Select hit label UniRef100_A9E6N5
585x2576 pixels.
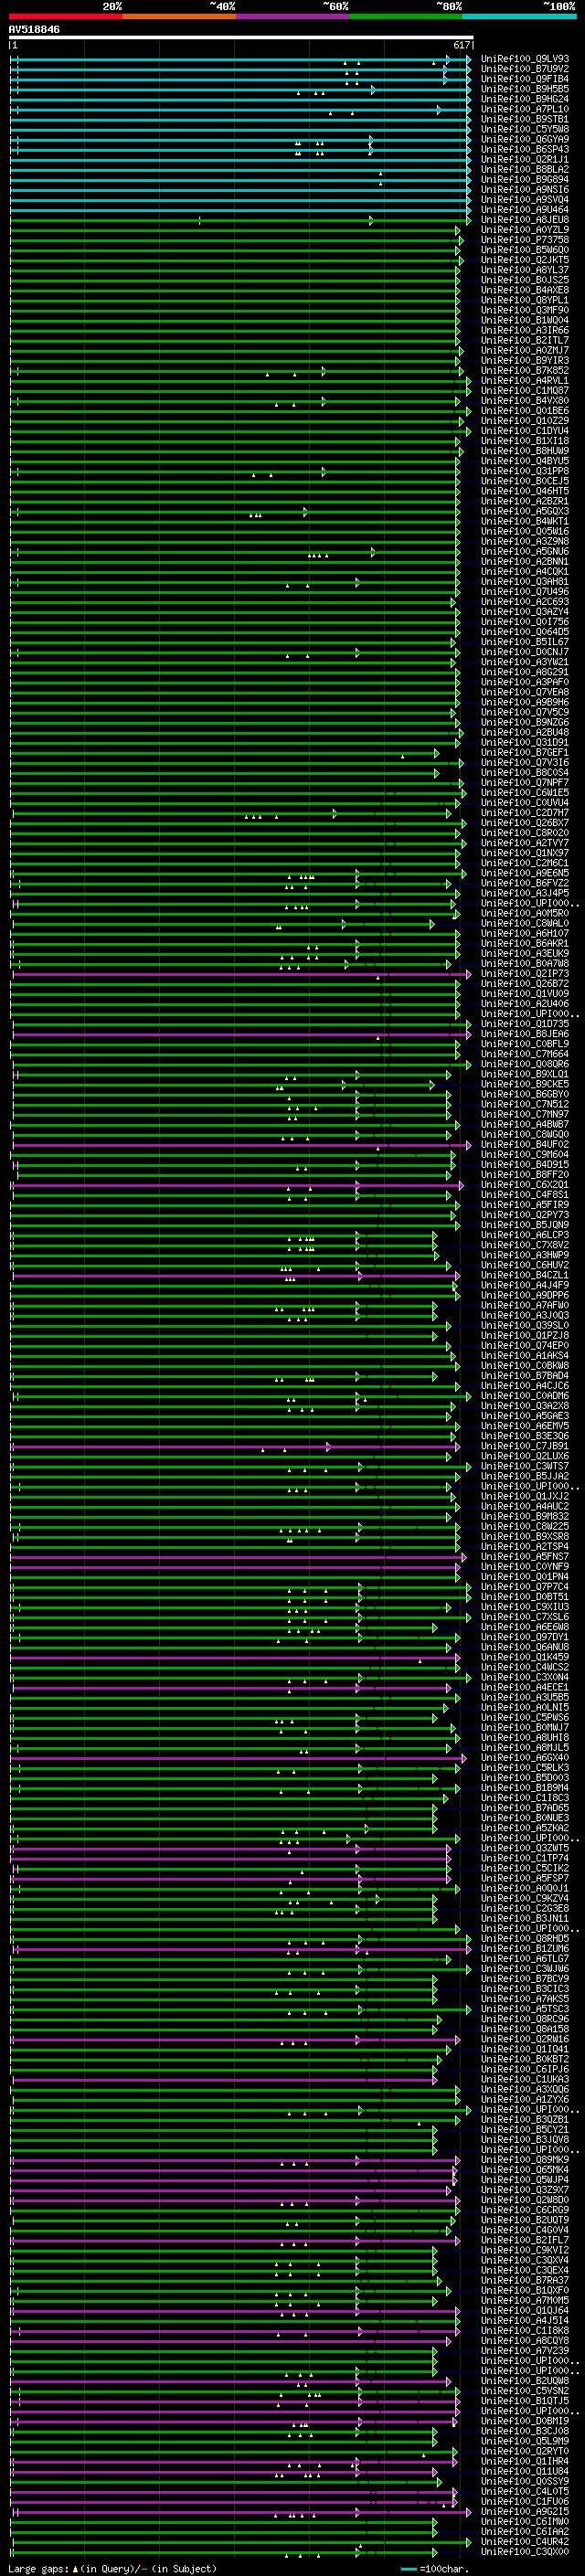(525, 873)
